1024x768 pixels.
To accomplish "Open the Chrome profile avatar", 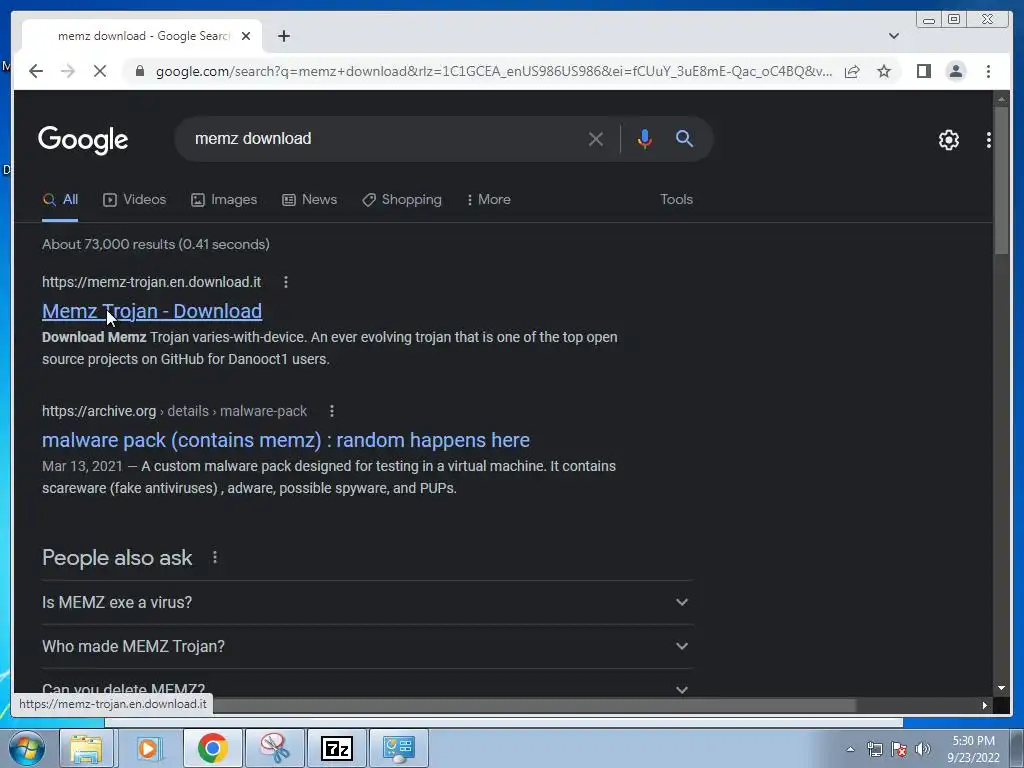I will point(955,71).
